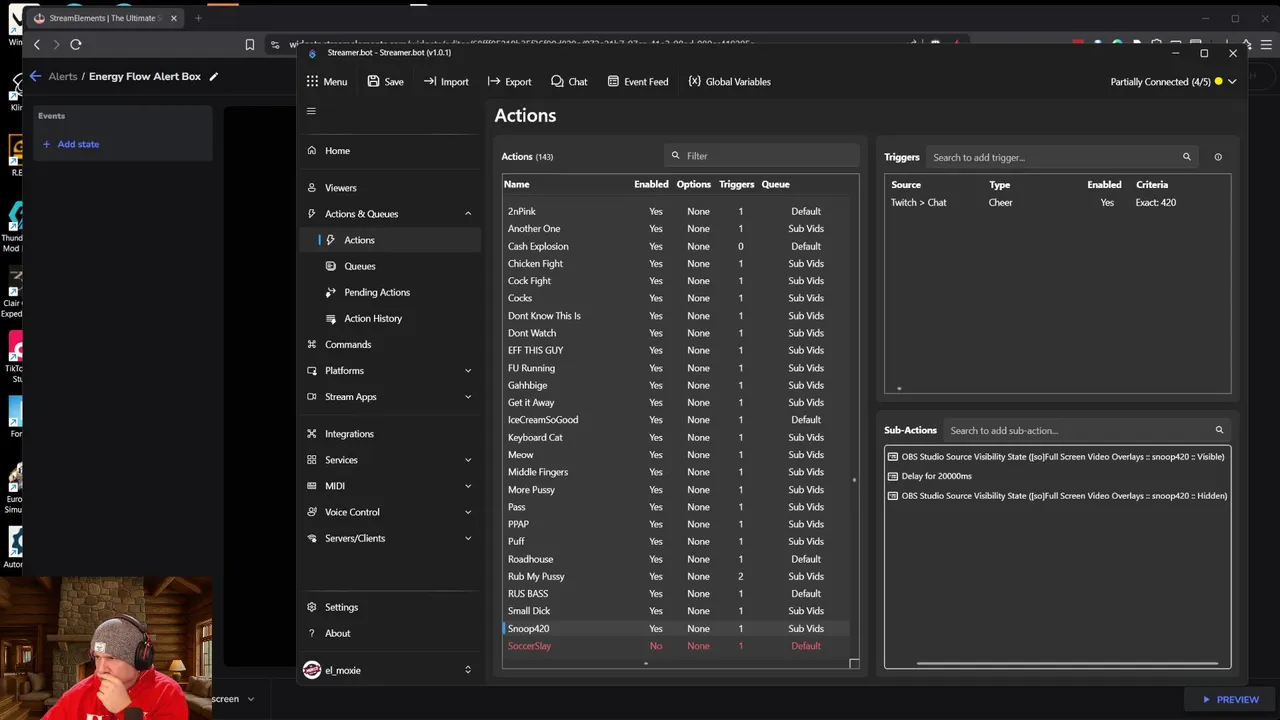Image resolution: width=1280 pixels, height=720 pixels.
Task: Open the el_moxie account switcher
Action: click(x=390, y=670)
